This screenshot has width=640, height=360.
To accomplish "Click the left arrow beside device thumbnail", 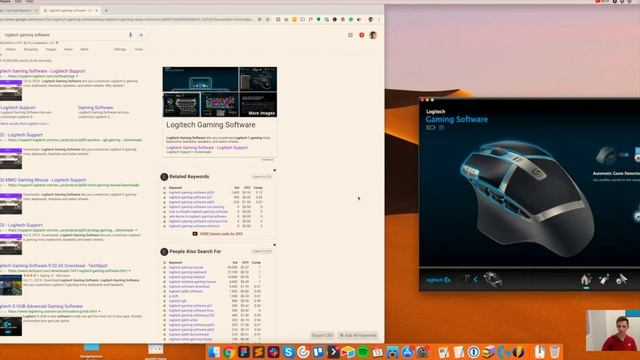I will tap(476, 280).
